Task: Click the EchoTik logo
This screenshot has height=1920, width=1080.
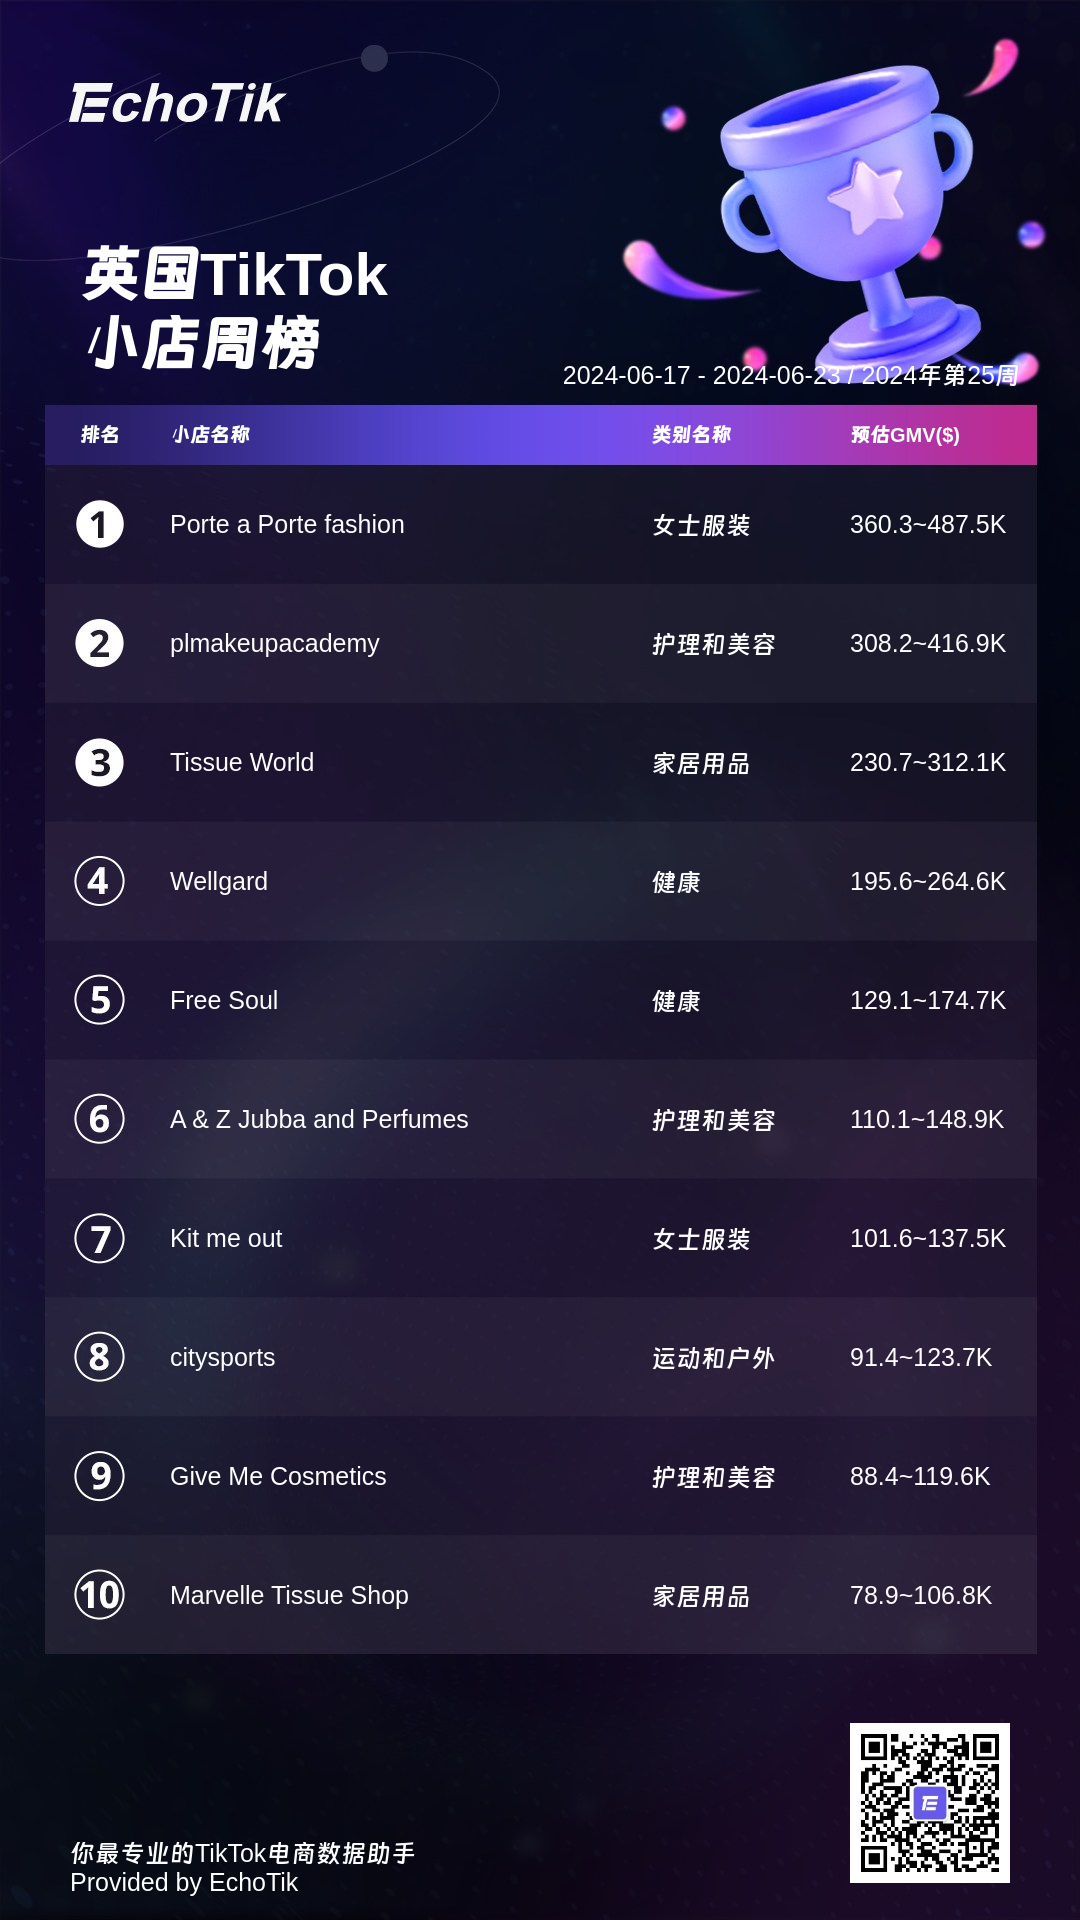Action: pyautogui.click(x=177, y=104)
